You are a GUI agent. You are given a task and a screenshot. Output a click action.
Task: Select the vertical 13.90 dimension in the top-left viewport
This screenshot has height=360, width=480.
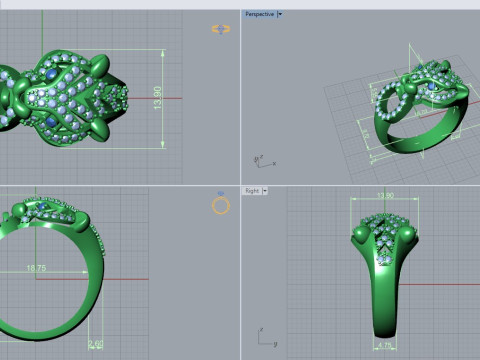158,98
